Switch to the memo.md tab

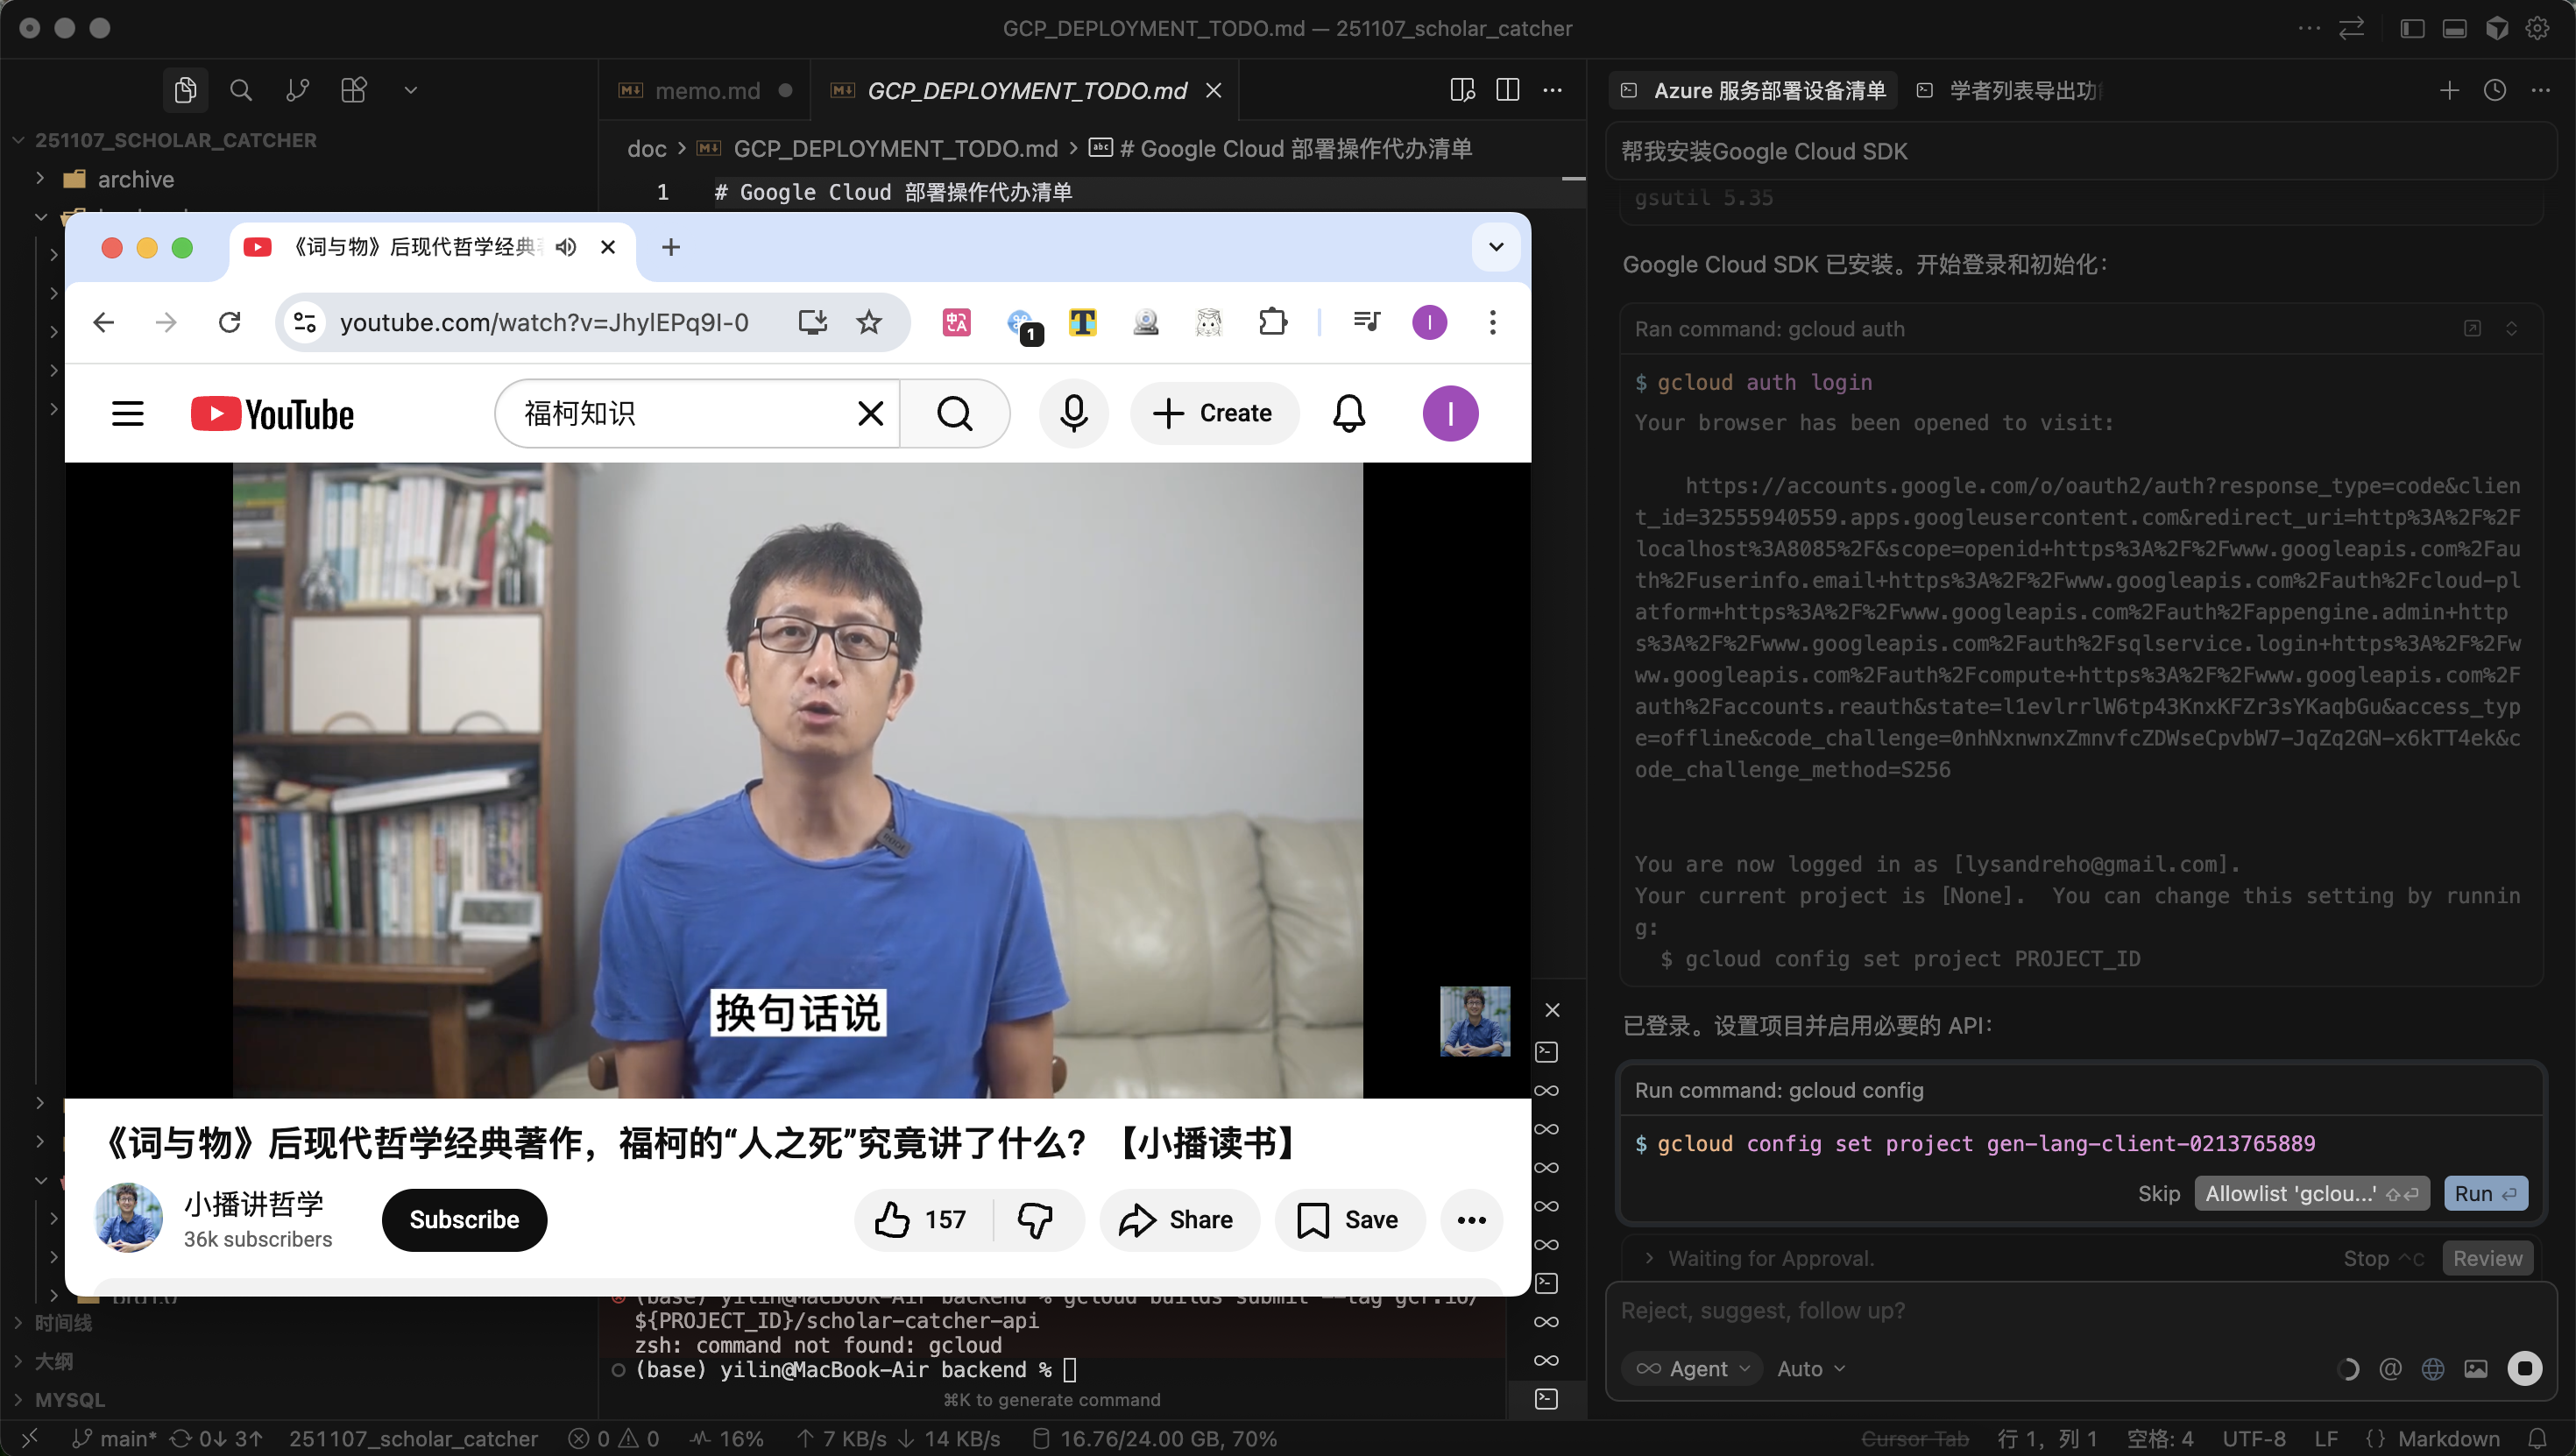(706, 90)
